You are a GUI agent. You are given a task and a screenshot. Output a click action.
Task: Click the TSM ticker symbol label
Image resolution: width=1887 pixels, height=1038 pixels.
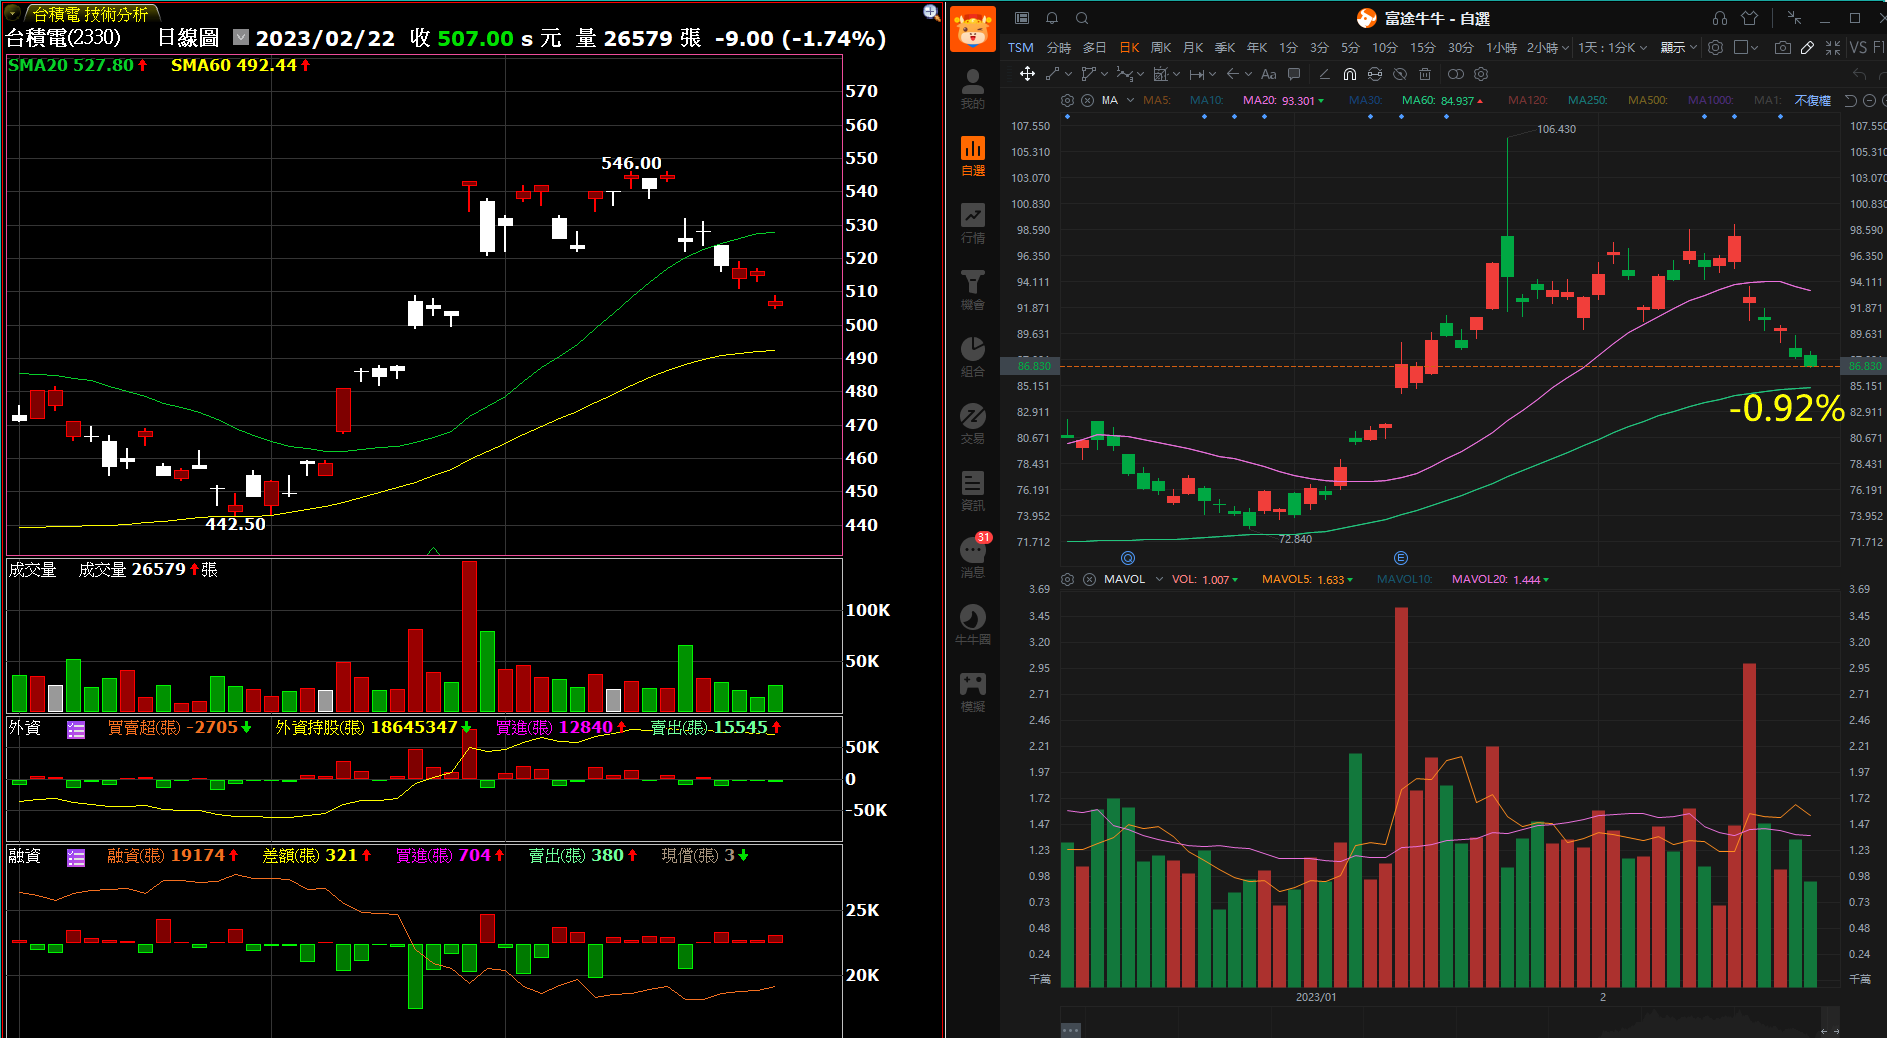[x=1021, y=47]
